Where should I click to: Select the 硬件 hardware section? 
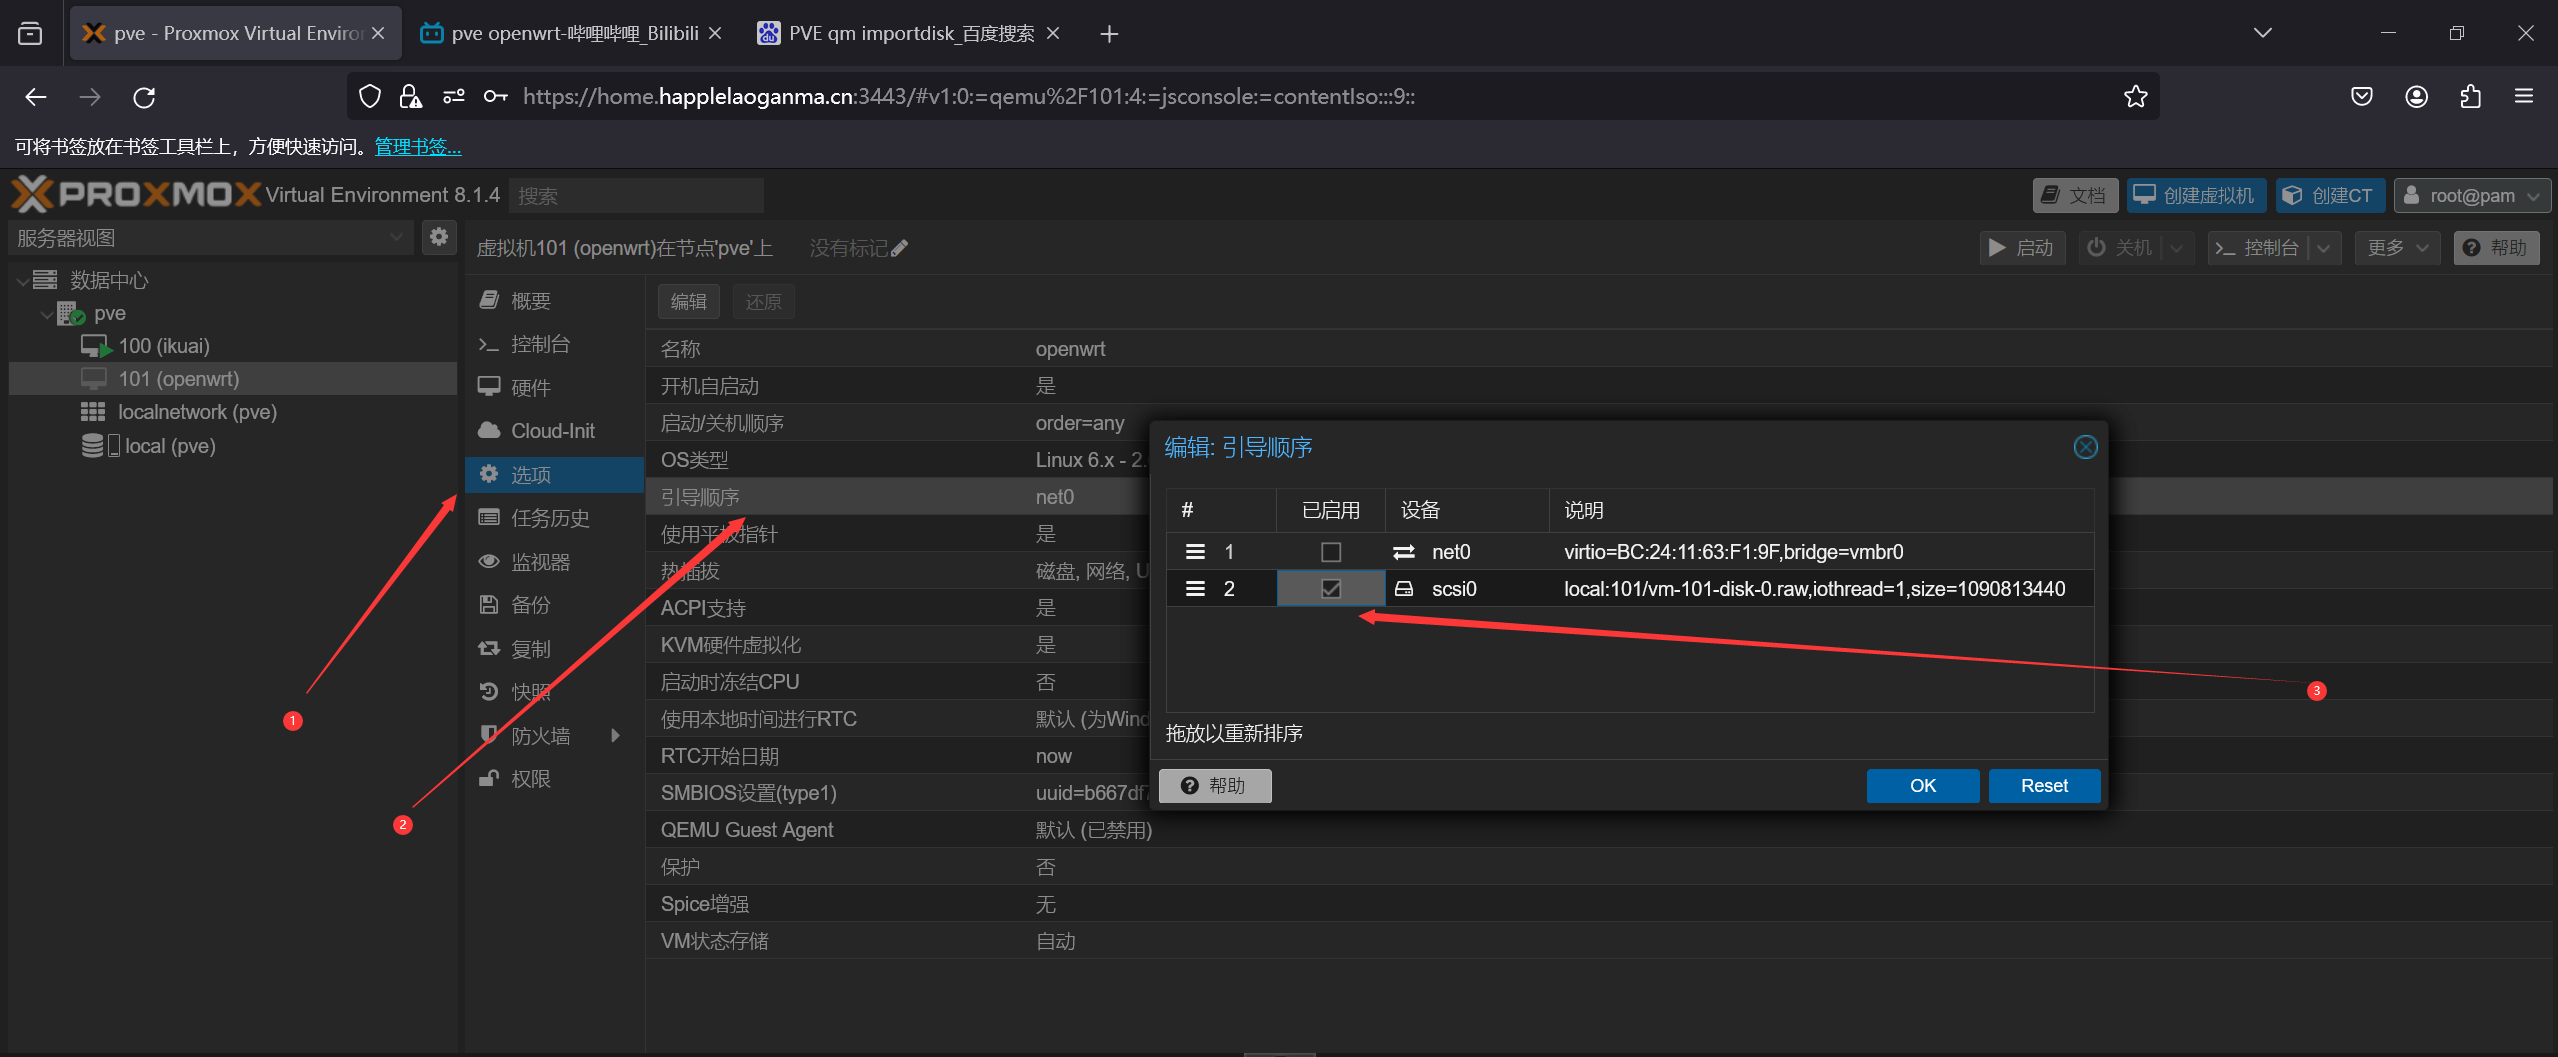(x=533, y=387)
